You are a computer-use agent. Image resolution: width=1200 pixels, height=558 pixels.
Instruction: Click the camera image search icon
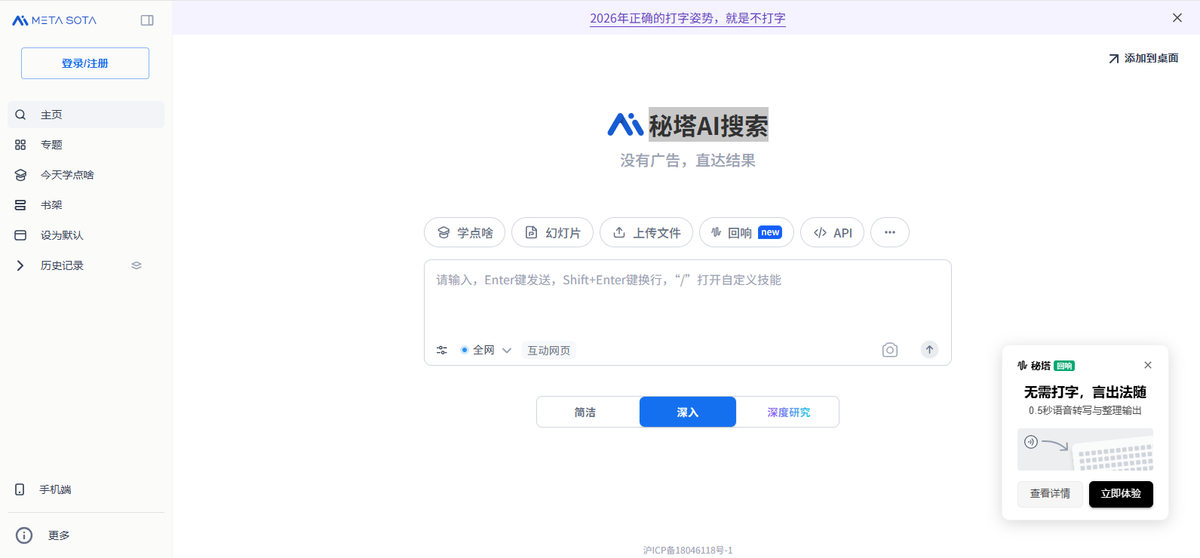889,350
